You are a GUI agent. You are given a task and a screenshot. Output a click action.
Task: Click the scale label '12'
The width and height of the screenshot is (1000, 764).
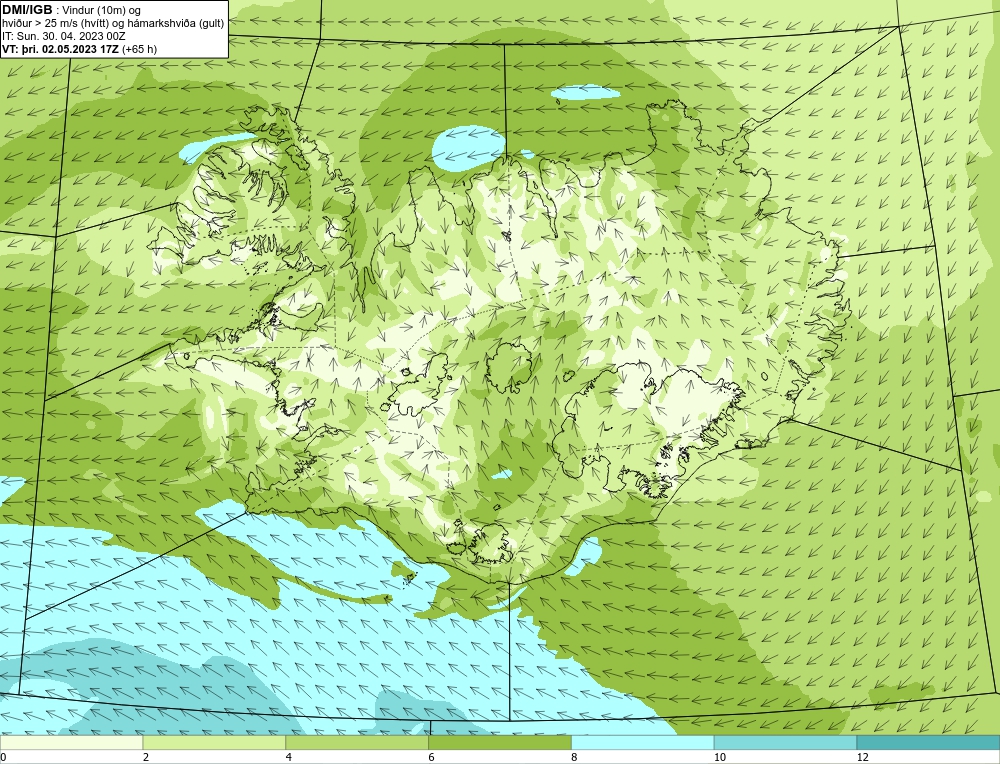click(863, 757)
